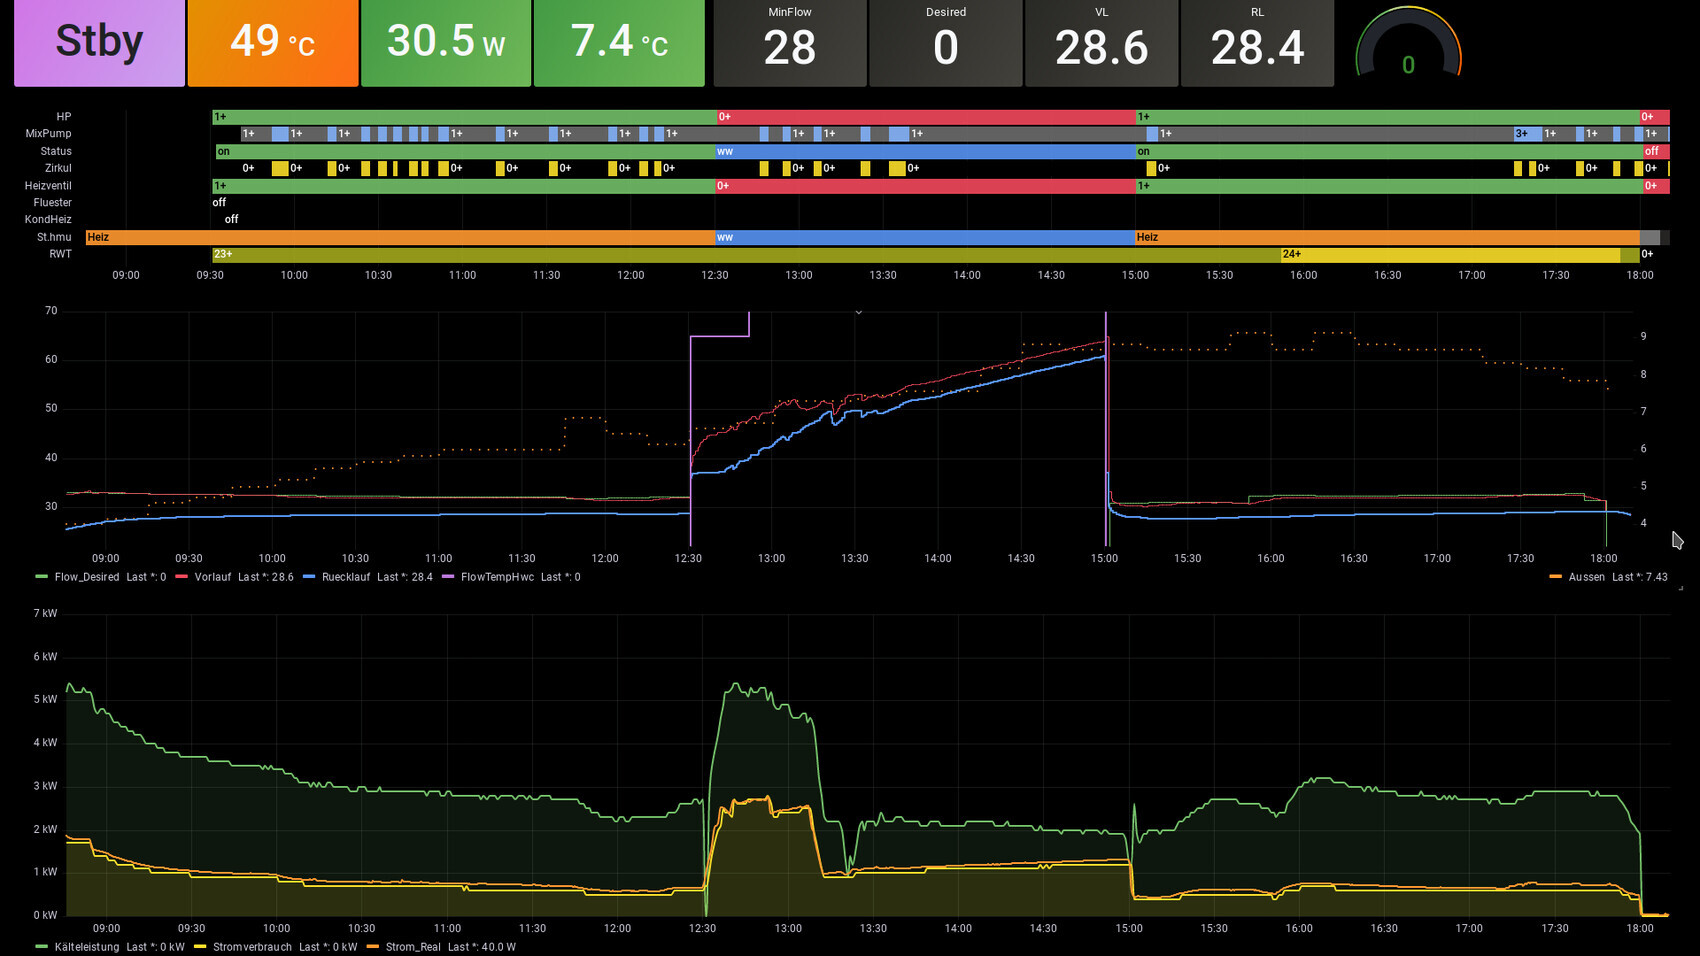Click resize handle at temperature panel corner
Screen dimensions: 1700x956
click(1680, 588)
